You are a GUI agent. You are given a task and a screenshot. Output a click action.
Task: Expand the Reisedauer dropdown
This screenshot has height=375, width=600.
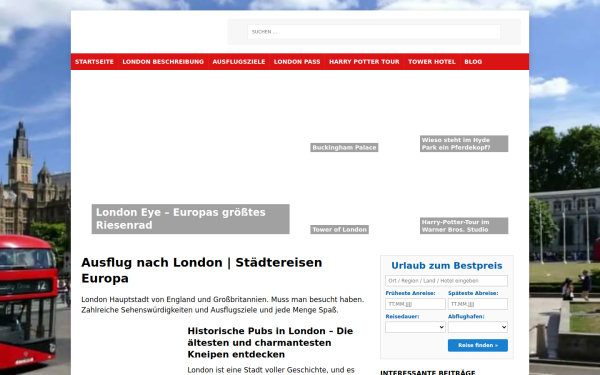tap(415, 327)
